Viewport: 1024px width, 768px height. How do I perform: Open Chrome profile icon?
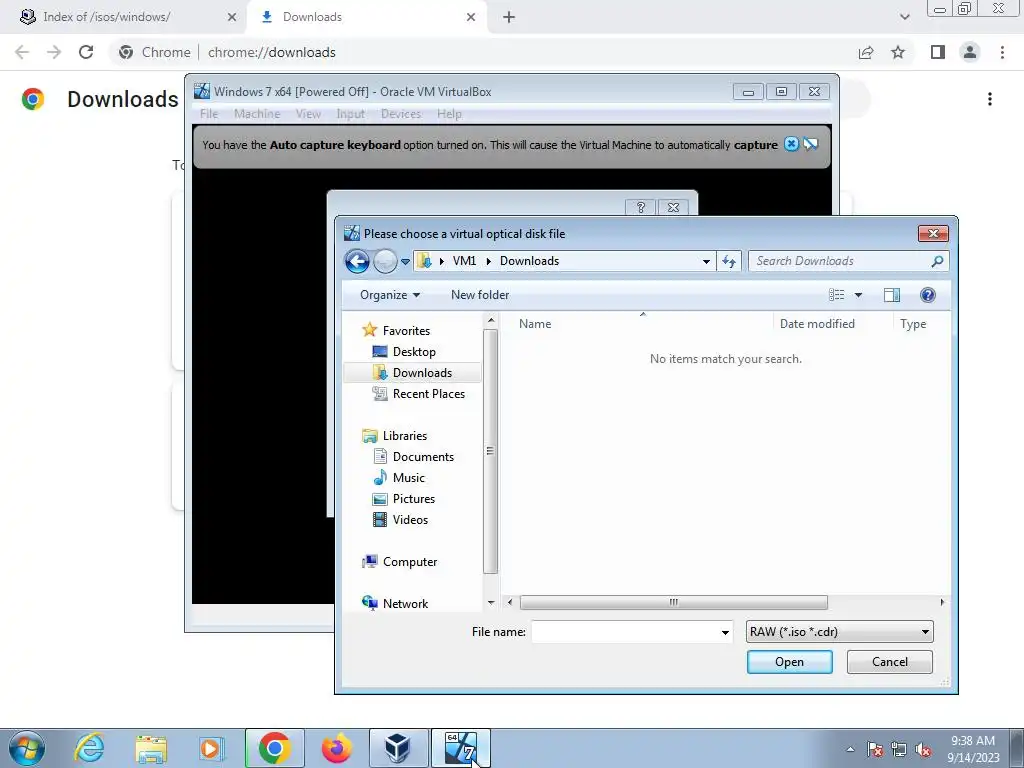point(970,52)
